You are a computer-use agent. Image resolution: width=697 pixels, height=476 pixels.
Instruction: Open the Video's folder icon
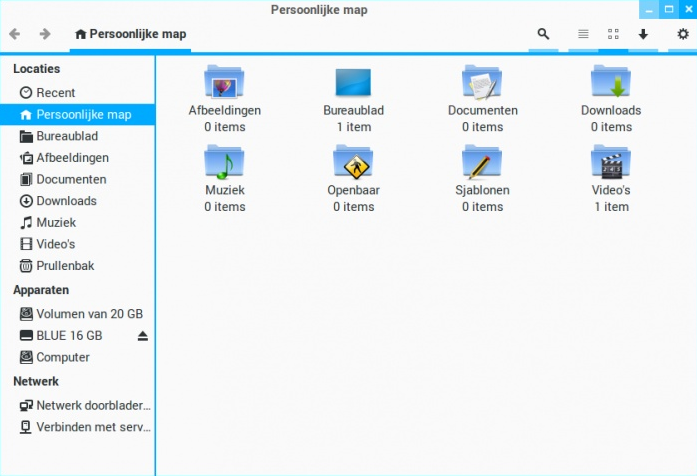point(610,163)
